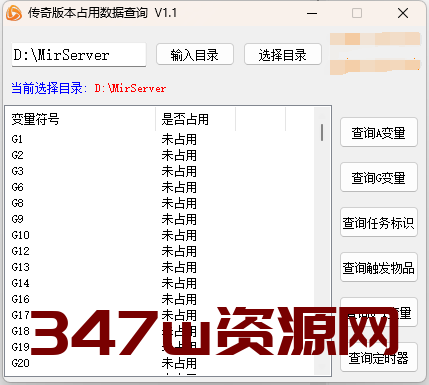Viewport: 429px width, 385px height.
Task: Select the G6 variable row
Action: tap(160, 187)
